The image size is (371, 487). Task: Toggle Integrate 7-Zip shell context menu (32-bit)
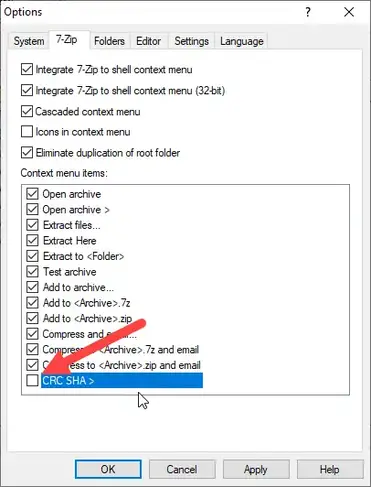point(27,90)
